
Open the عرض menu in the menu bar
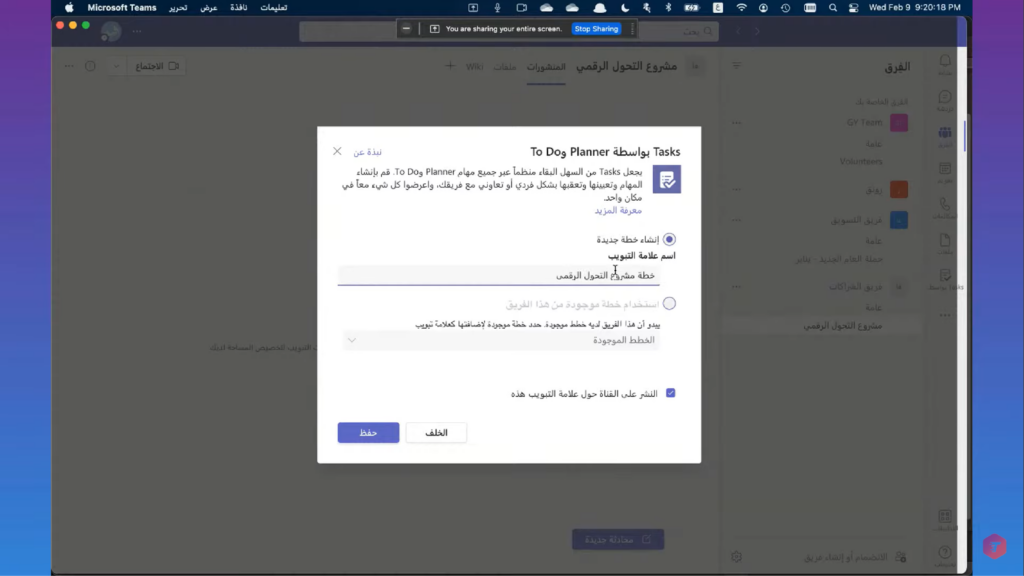tap(208, 8)
